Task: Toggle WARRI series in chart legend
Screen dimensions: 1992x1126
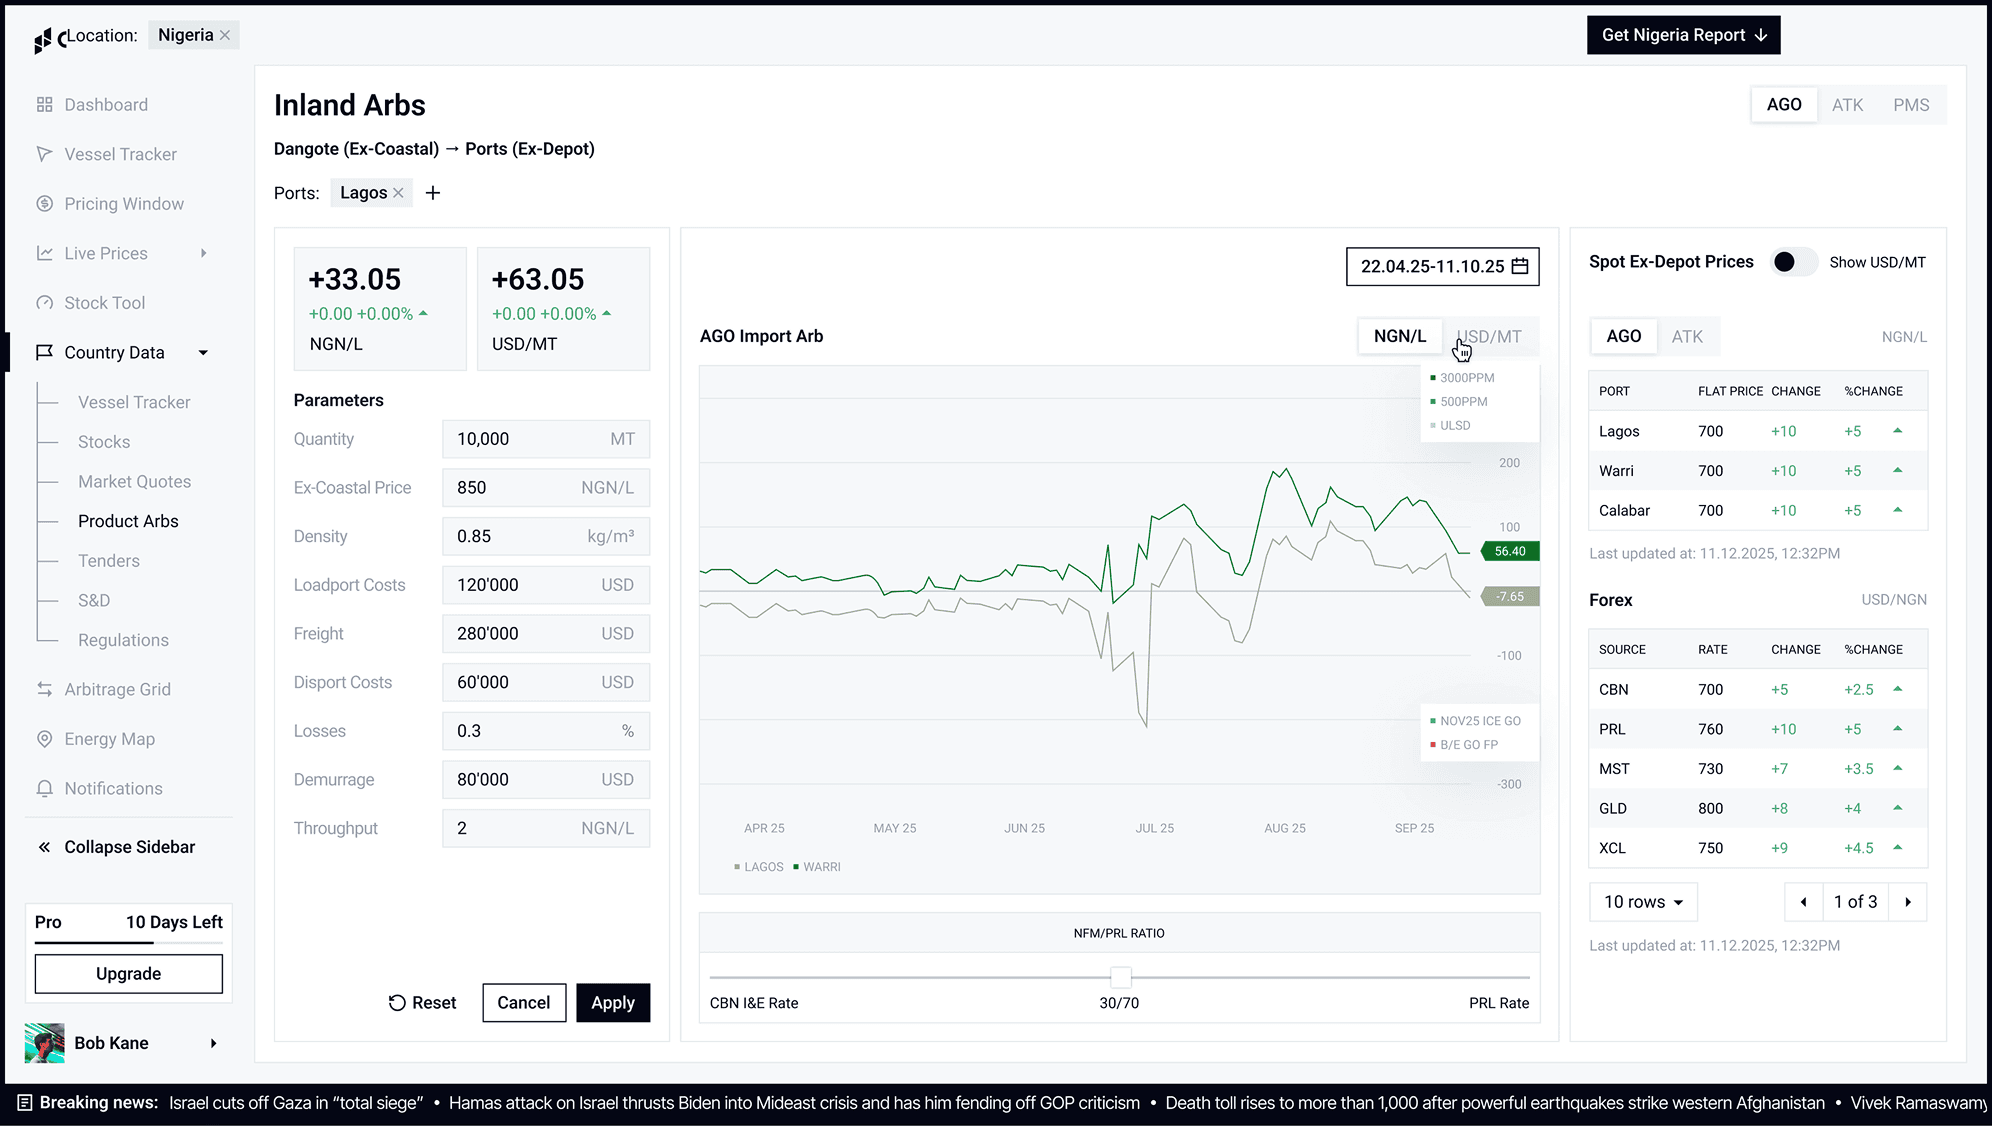Action: coord(820,867)
